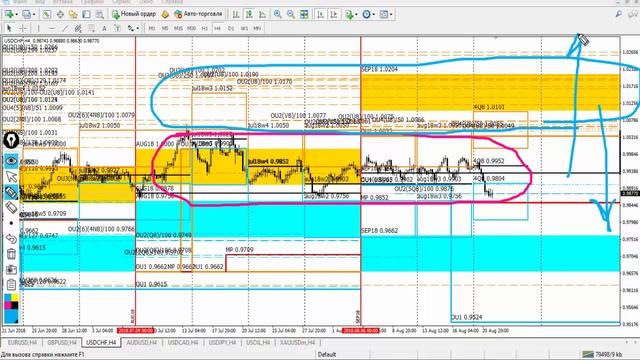Image resolution: width=640 pixels, height=360 pixels.
Task: Open the Market Watch window icon
Action: [47, 14]
